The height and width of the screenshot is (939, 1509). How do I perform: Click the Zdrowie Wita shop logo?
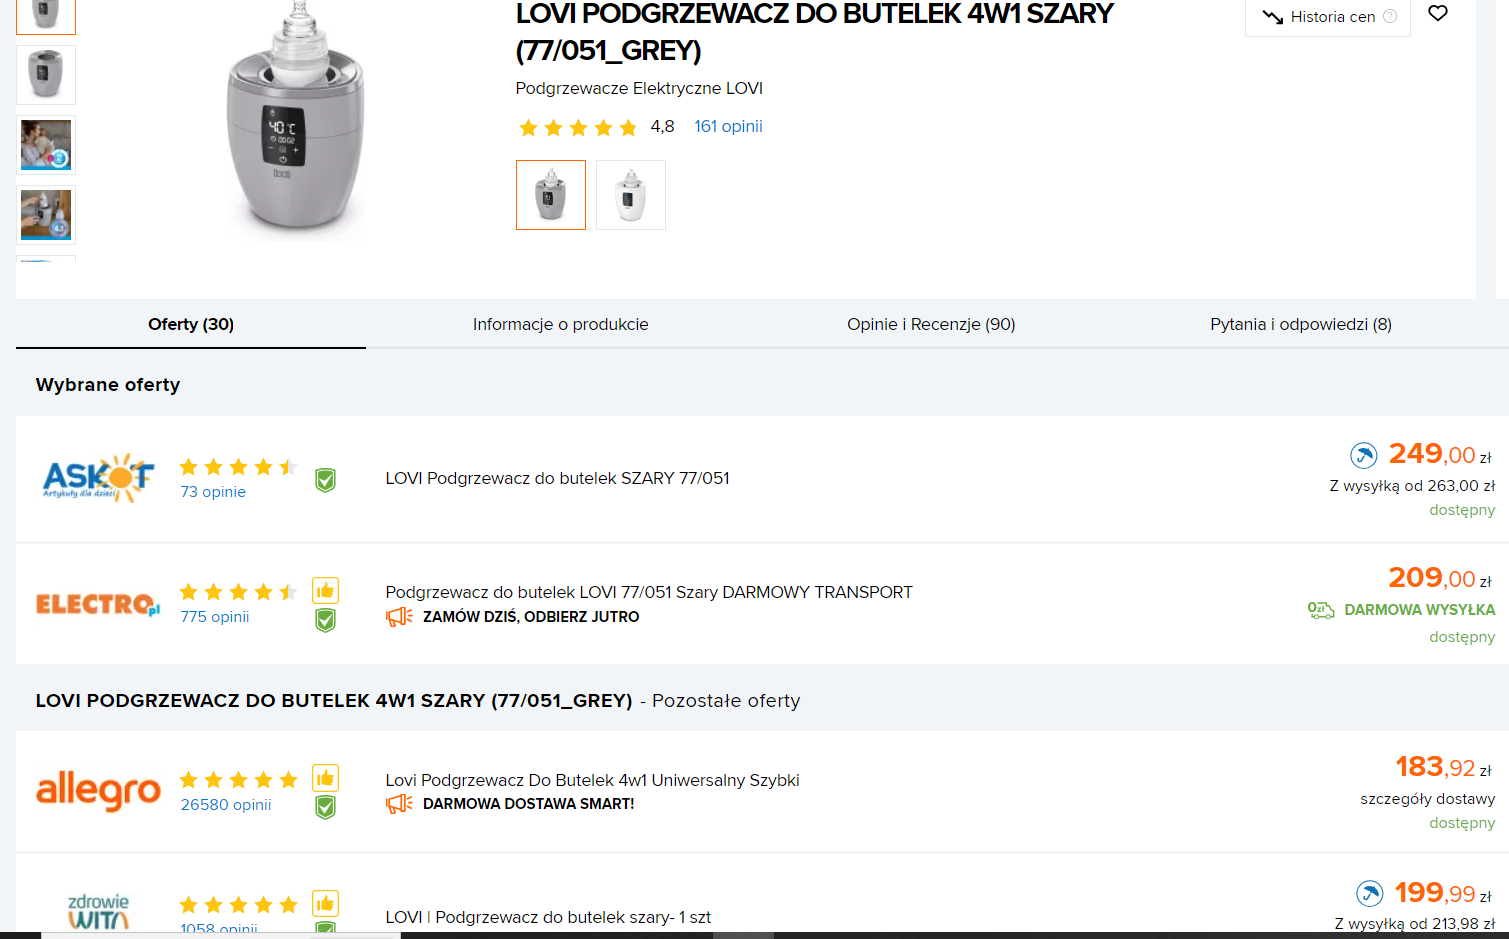(98, 912)
